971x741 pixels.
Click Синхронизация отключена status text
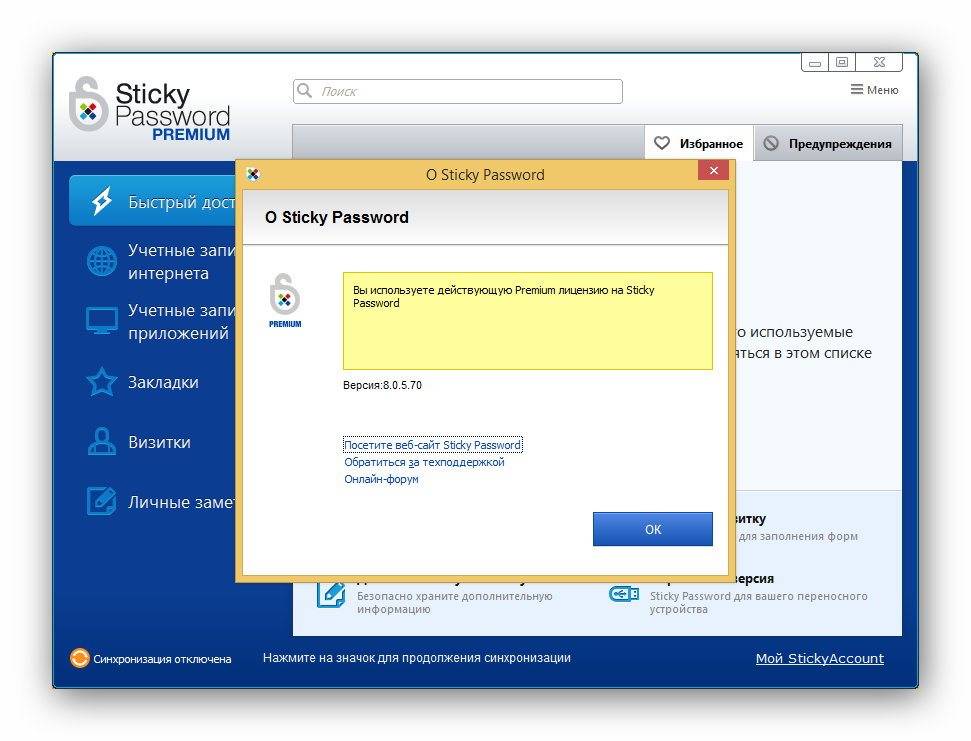pyautogui.click(x=162, y=659)
